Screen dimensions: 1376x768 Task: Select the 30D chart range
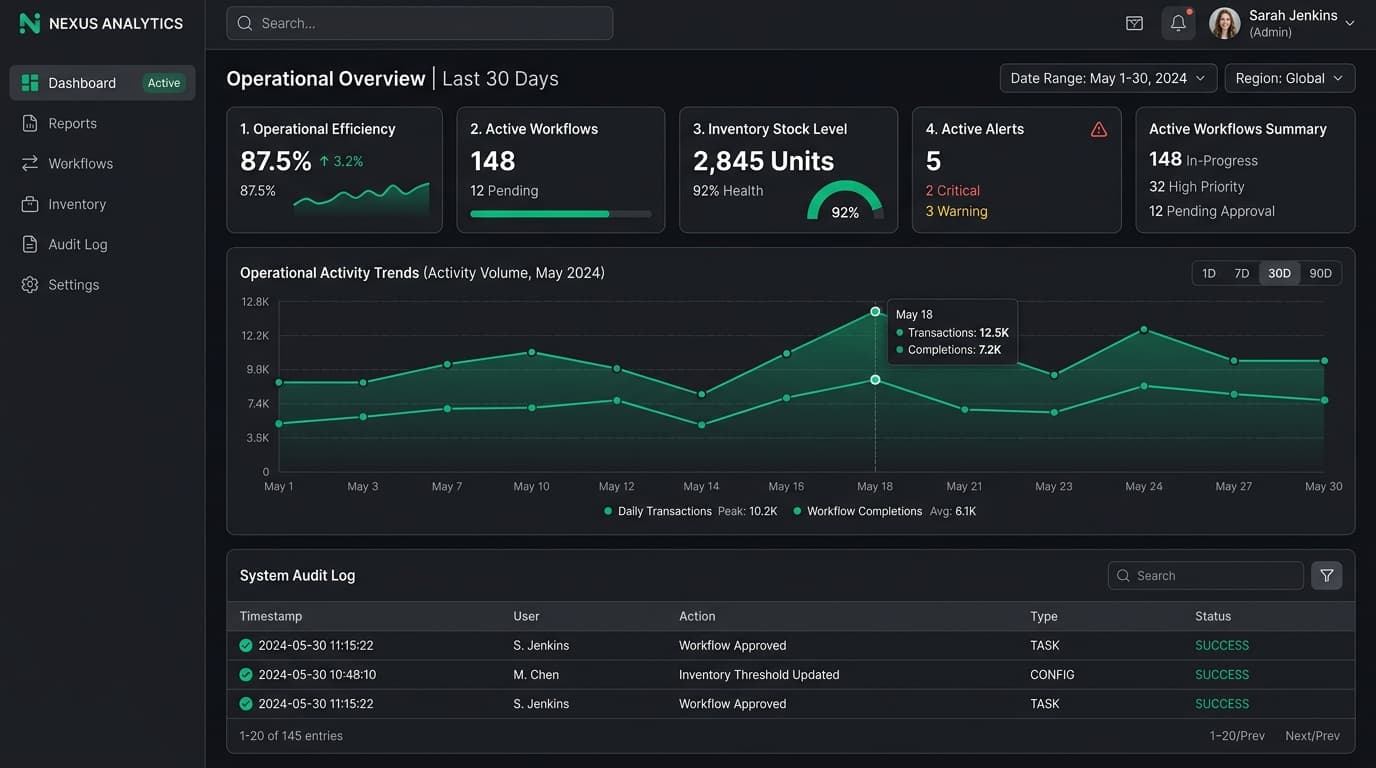click(1279, 273)
